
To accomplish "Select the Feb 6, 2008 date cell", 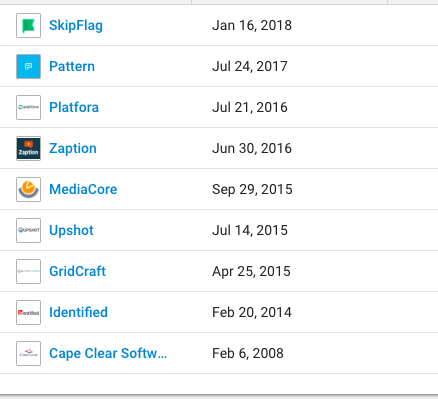I will click(x=248, y=353).
